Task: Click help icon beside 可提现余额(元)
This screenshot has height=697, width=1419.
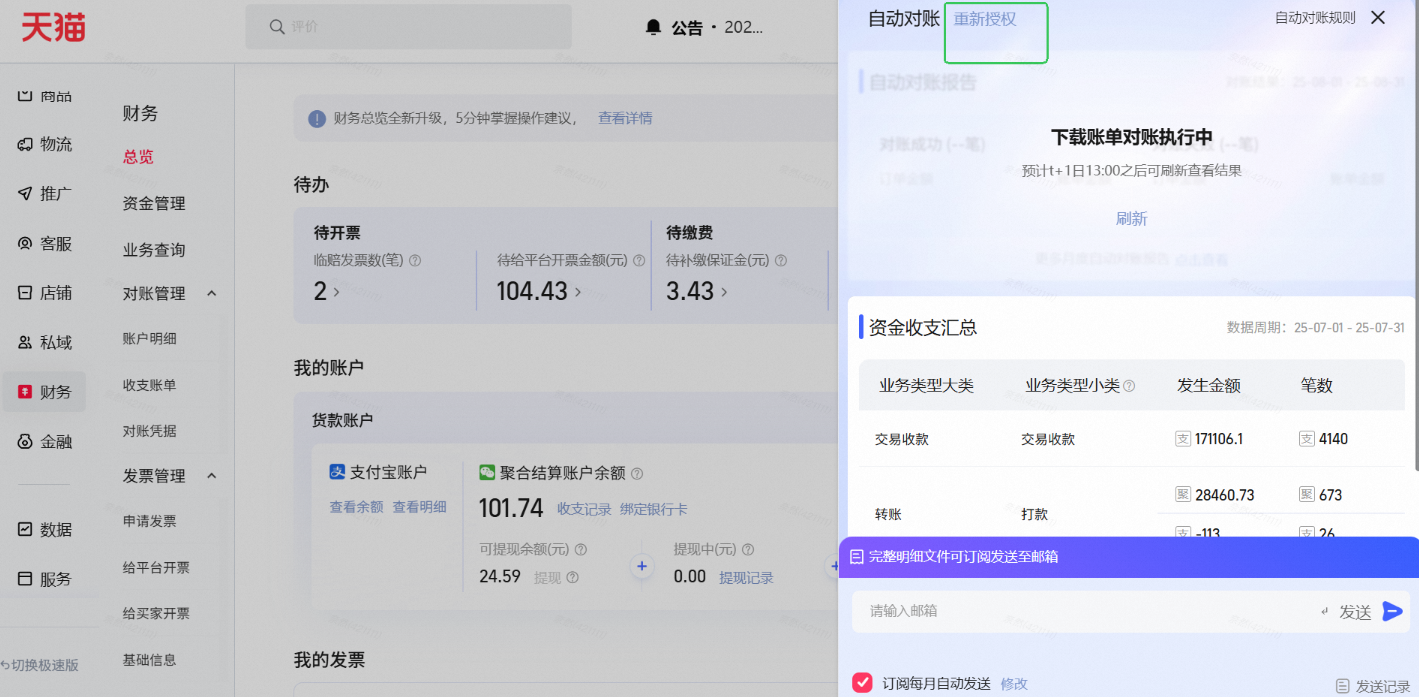Action: point(580,549)
